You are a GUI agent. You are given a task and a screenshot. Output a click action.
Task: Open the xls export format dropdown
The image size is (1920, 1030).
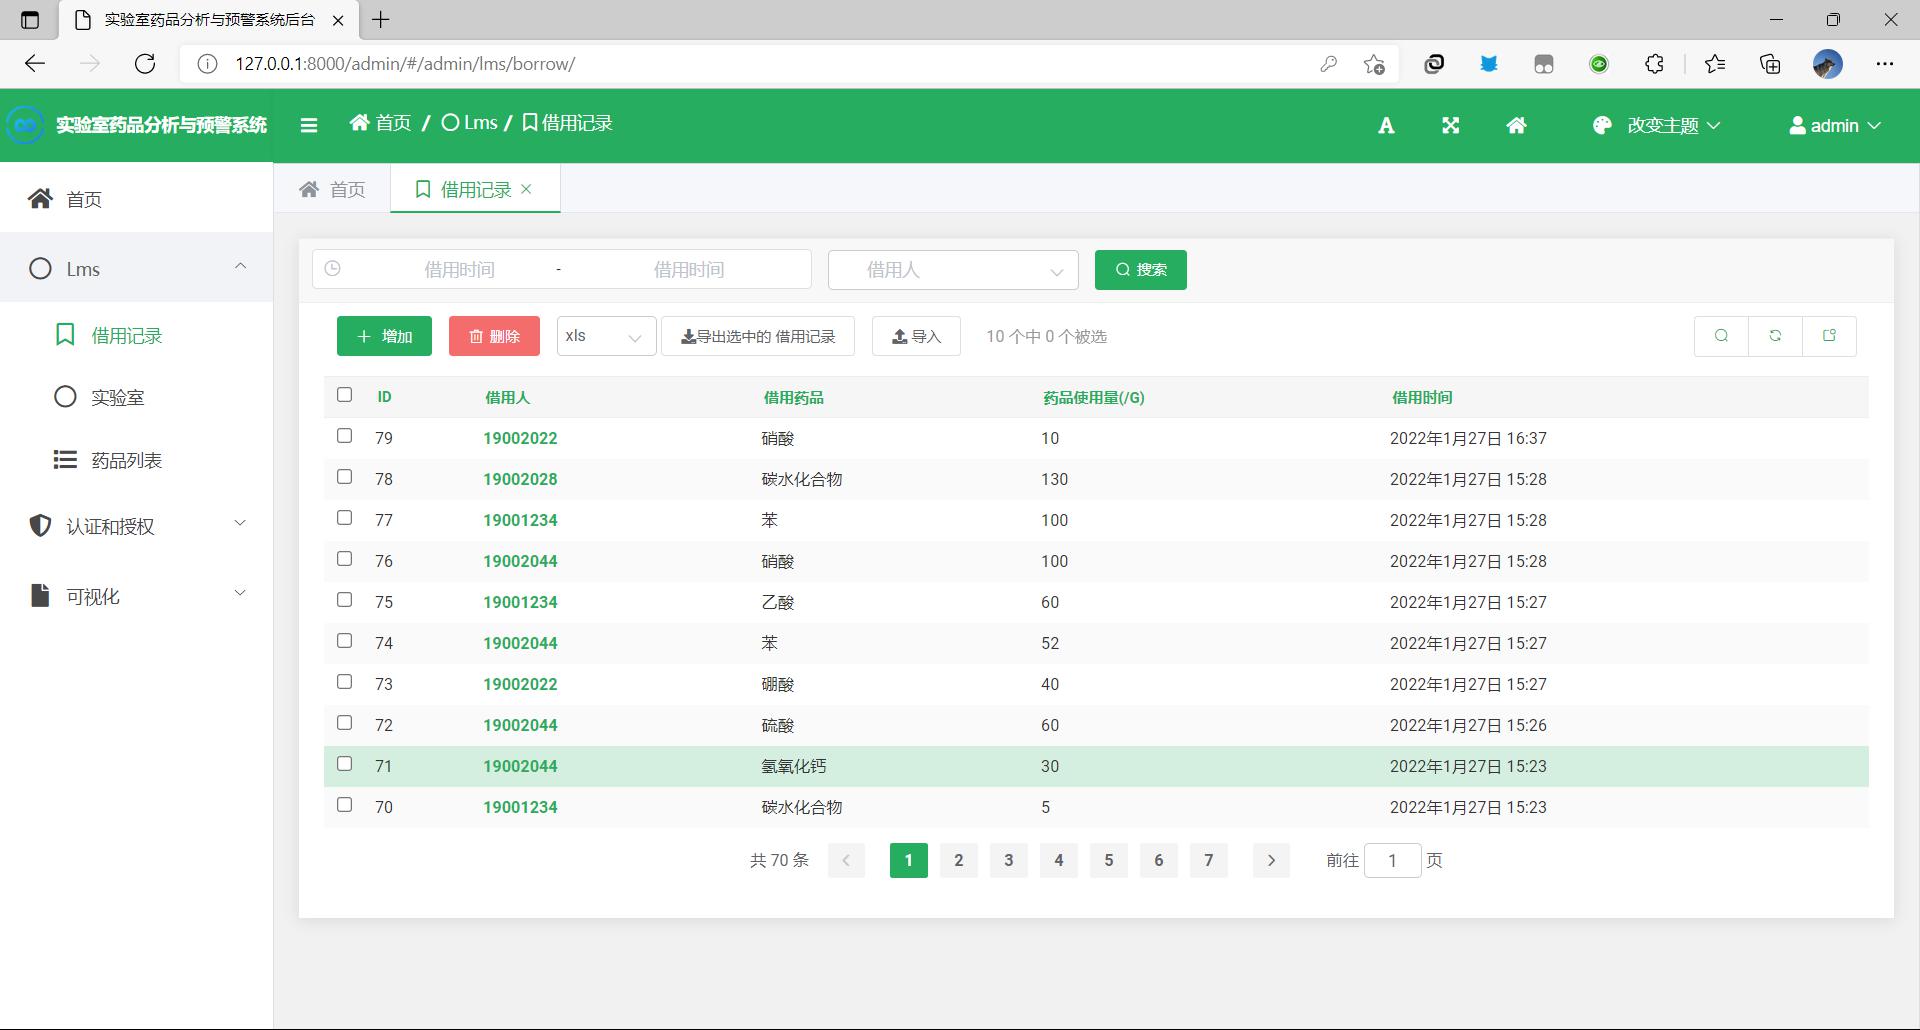coord(606,336)
